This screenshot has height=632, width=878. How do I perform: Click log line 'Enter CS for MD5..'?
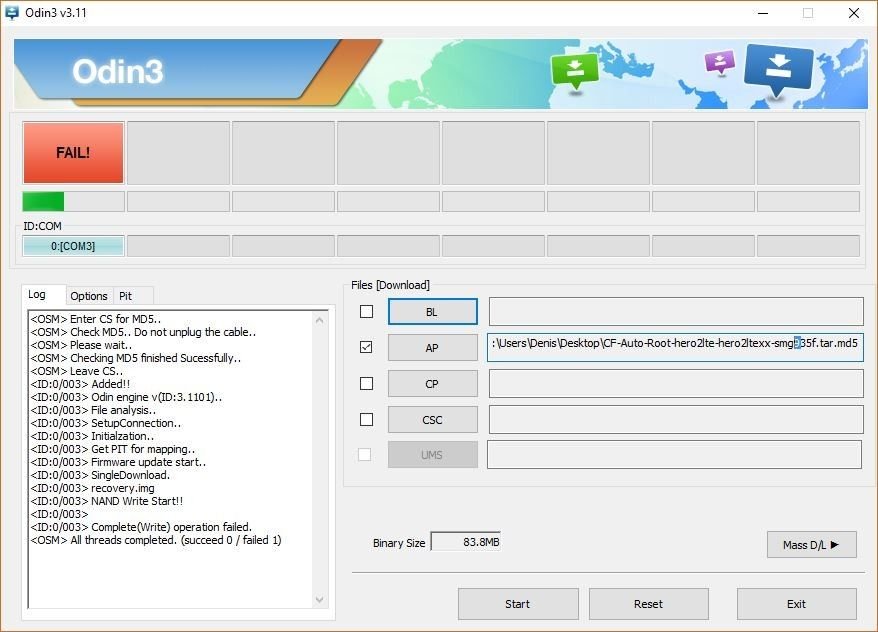pyautogui.click(x=96, y=319)
